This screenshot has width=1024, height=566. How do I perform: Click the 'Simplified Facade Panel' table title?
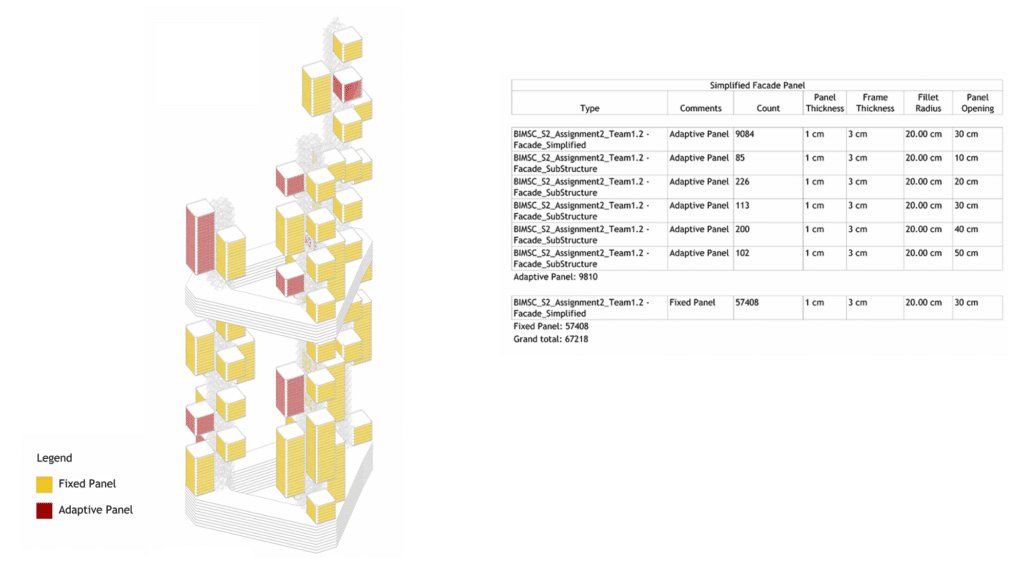(x=756, y=86)
